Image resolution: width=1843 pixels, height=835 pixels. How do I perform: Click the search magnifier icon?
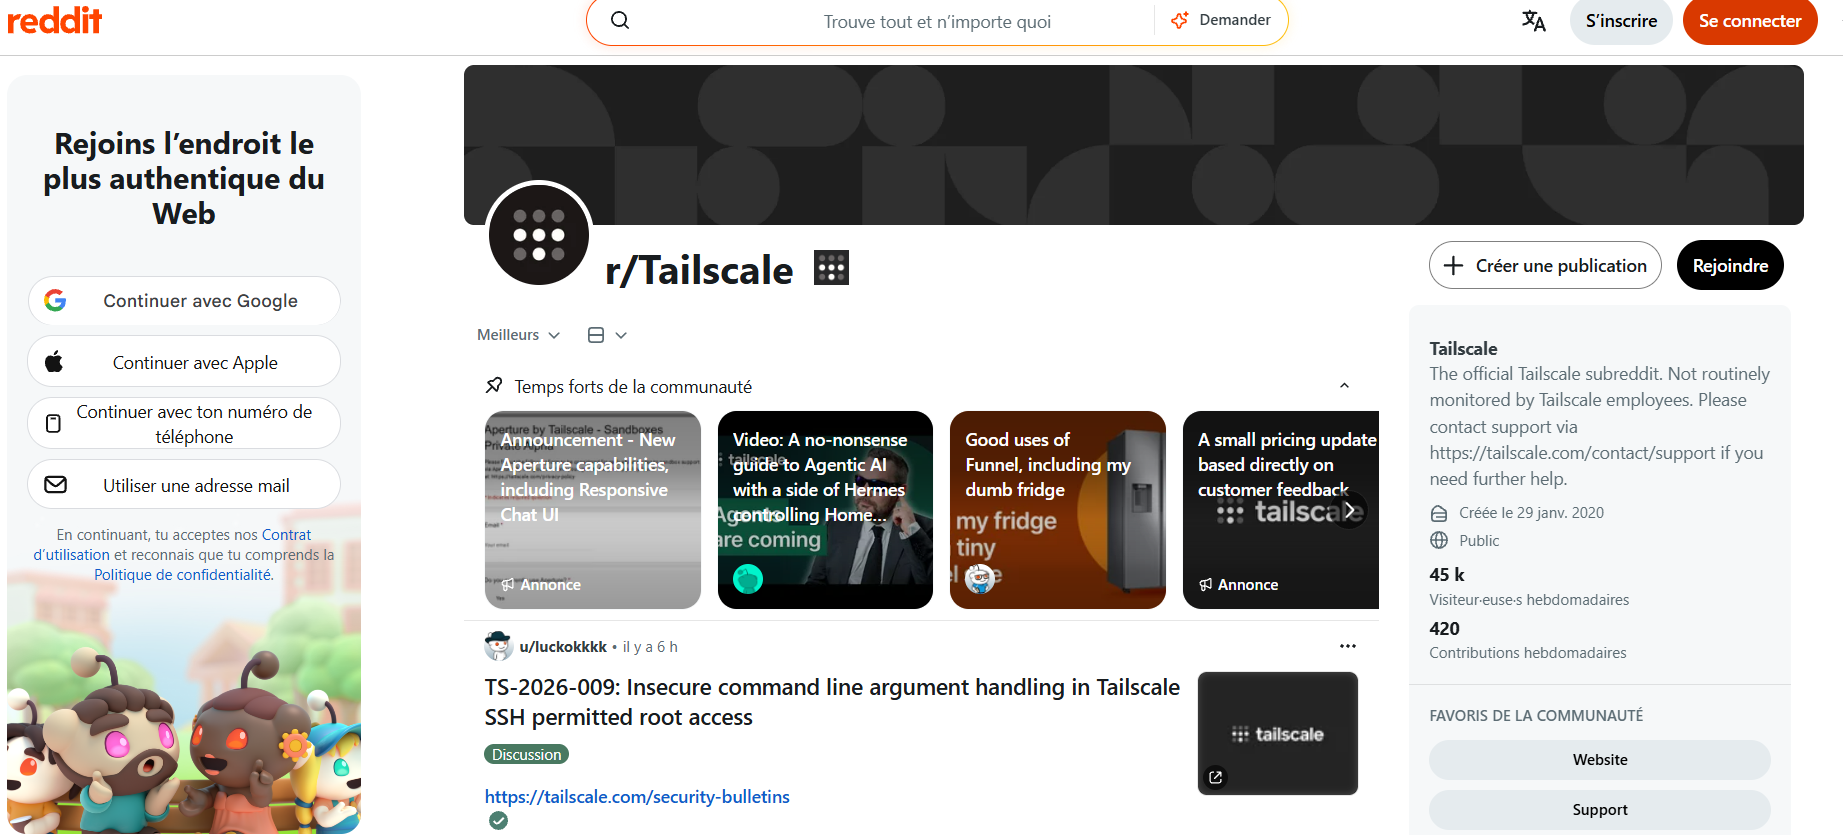coord(620,21)
